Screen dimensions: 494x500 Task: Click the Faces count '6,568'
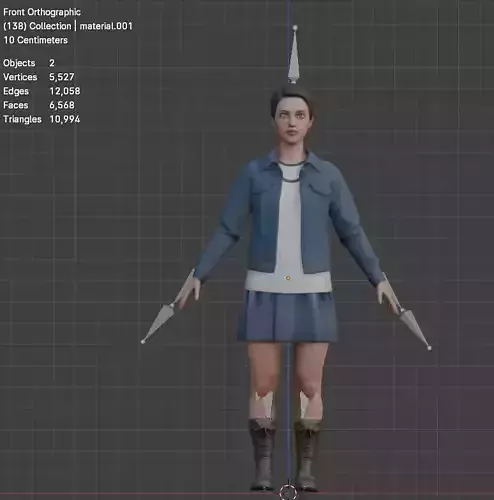[x=62, y=105]
